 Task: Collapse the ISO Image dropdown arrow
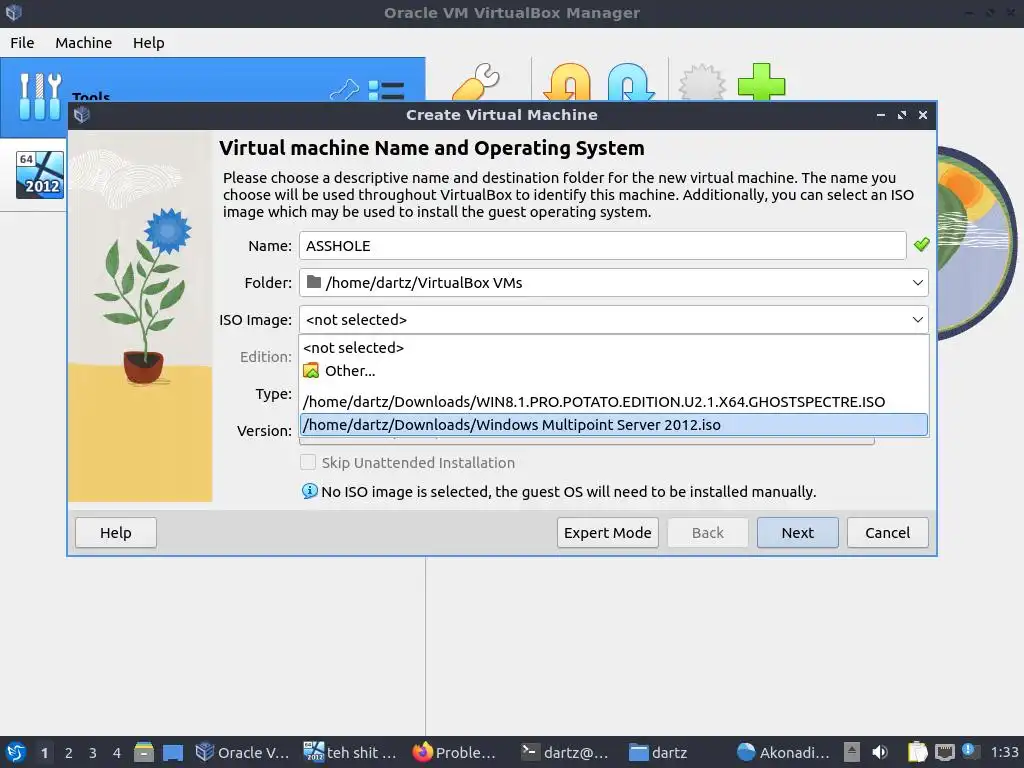(x=917, y=319)
